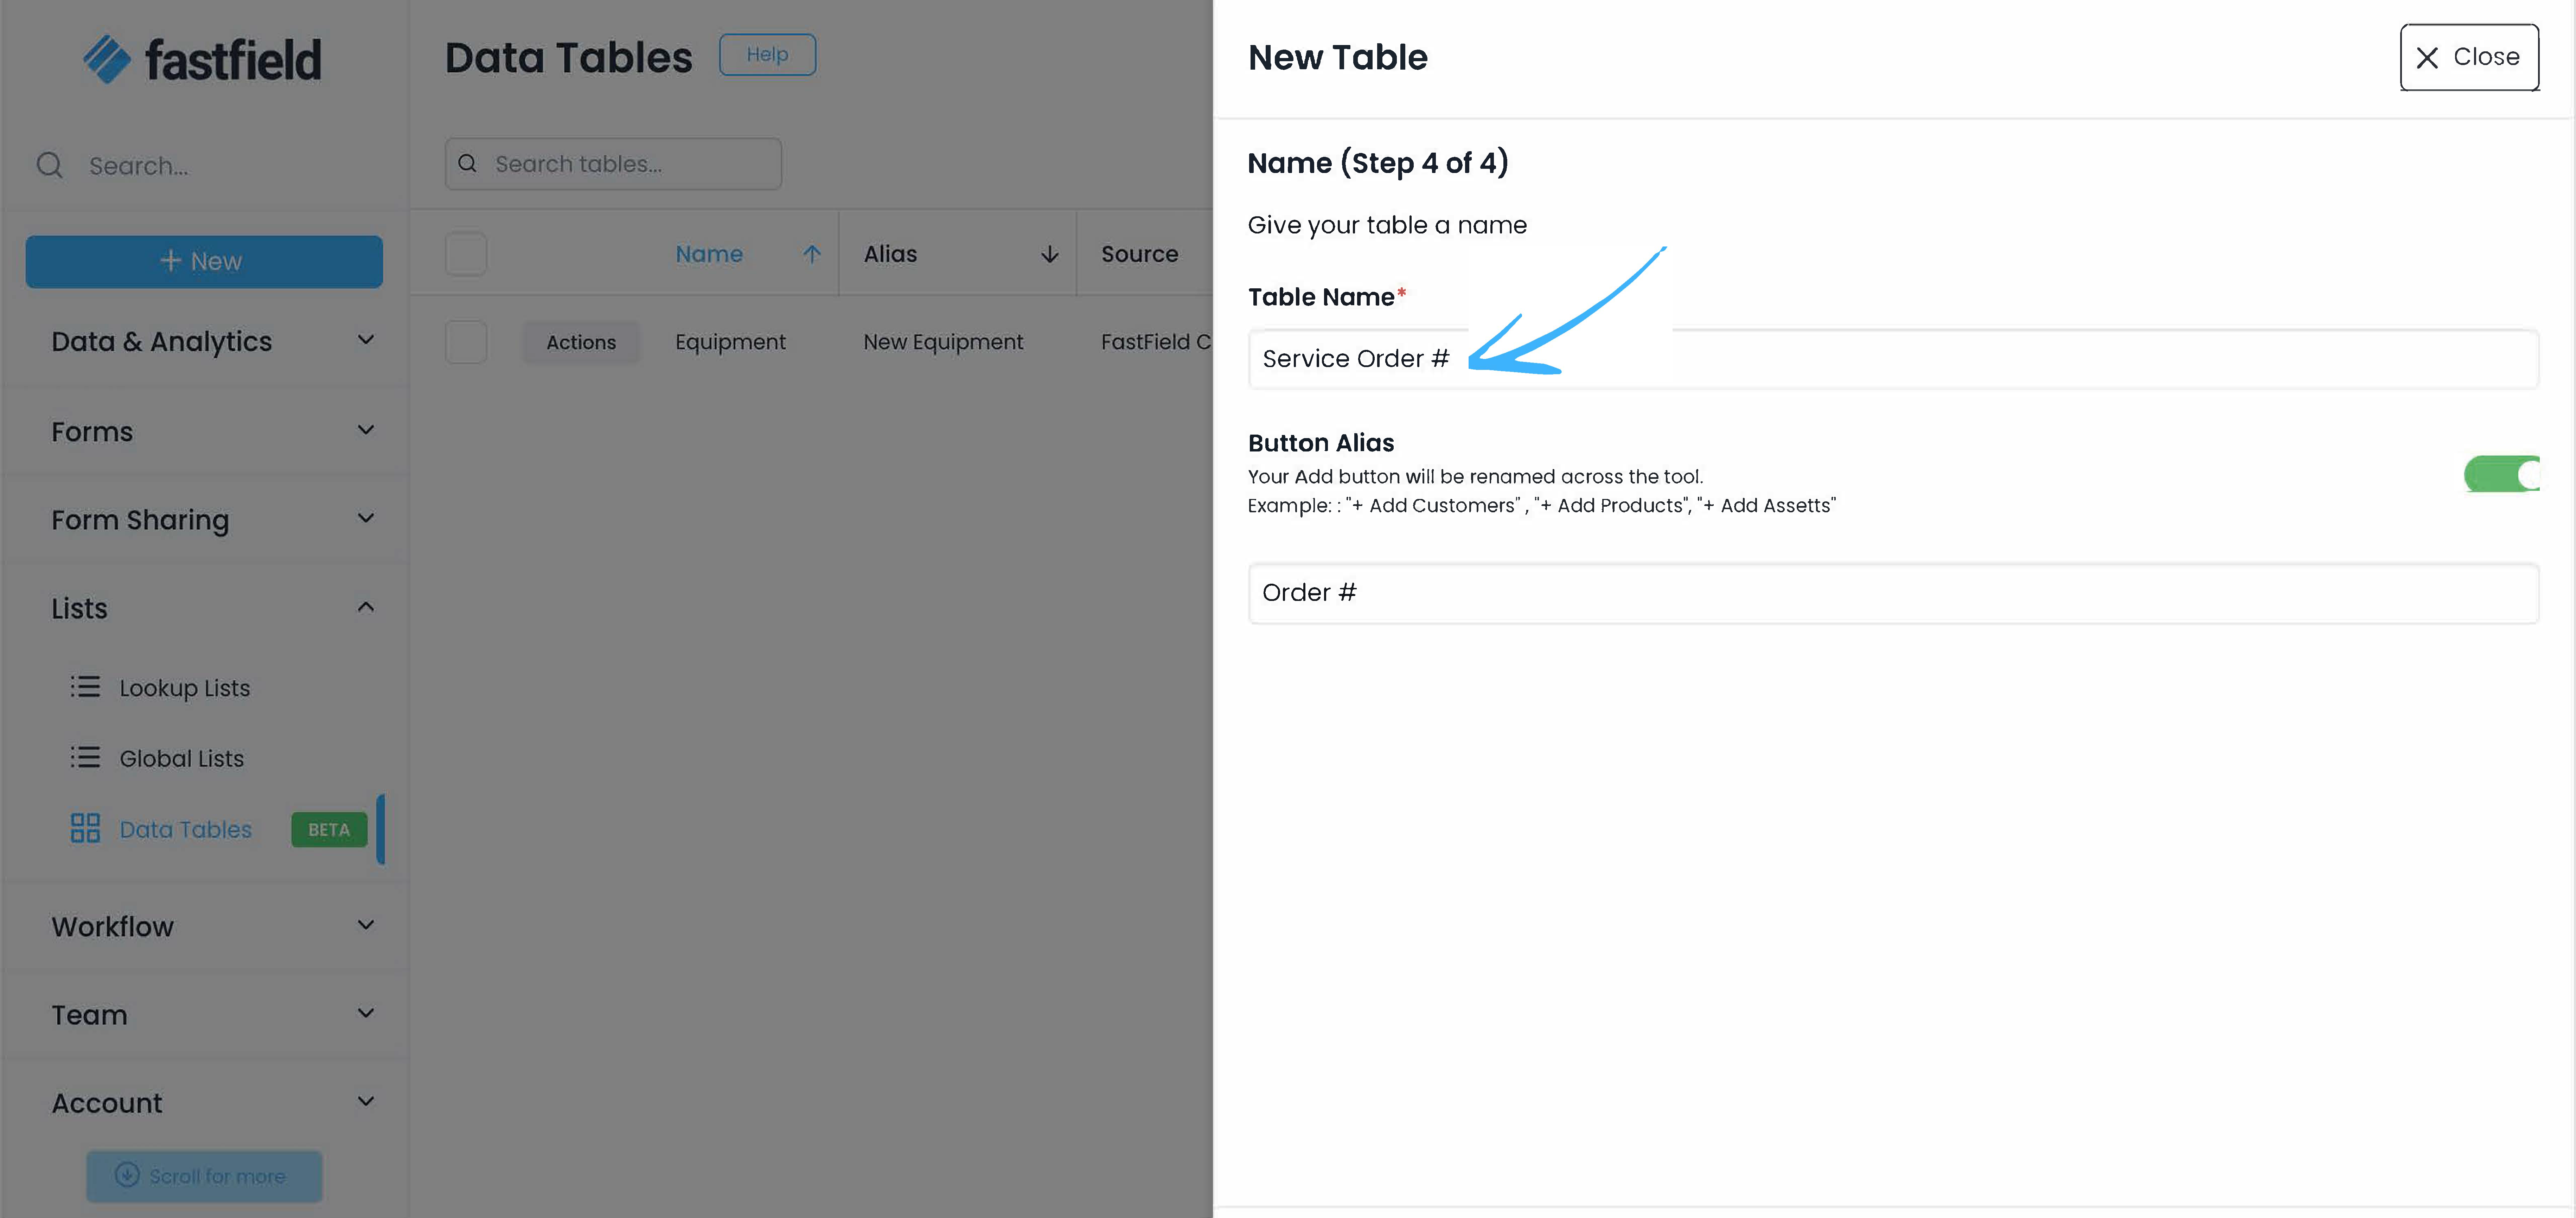Image resolution: width=2576 pixels, height=1218 pixels.
Task: Collapse the Lists section chevron
Action: click(x=366, y=607)
